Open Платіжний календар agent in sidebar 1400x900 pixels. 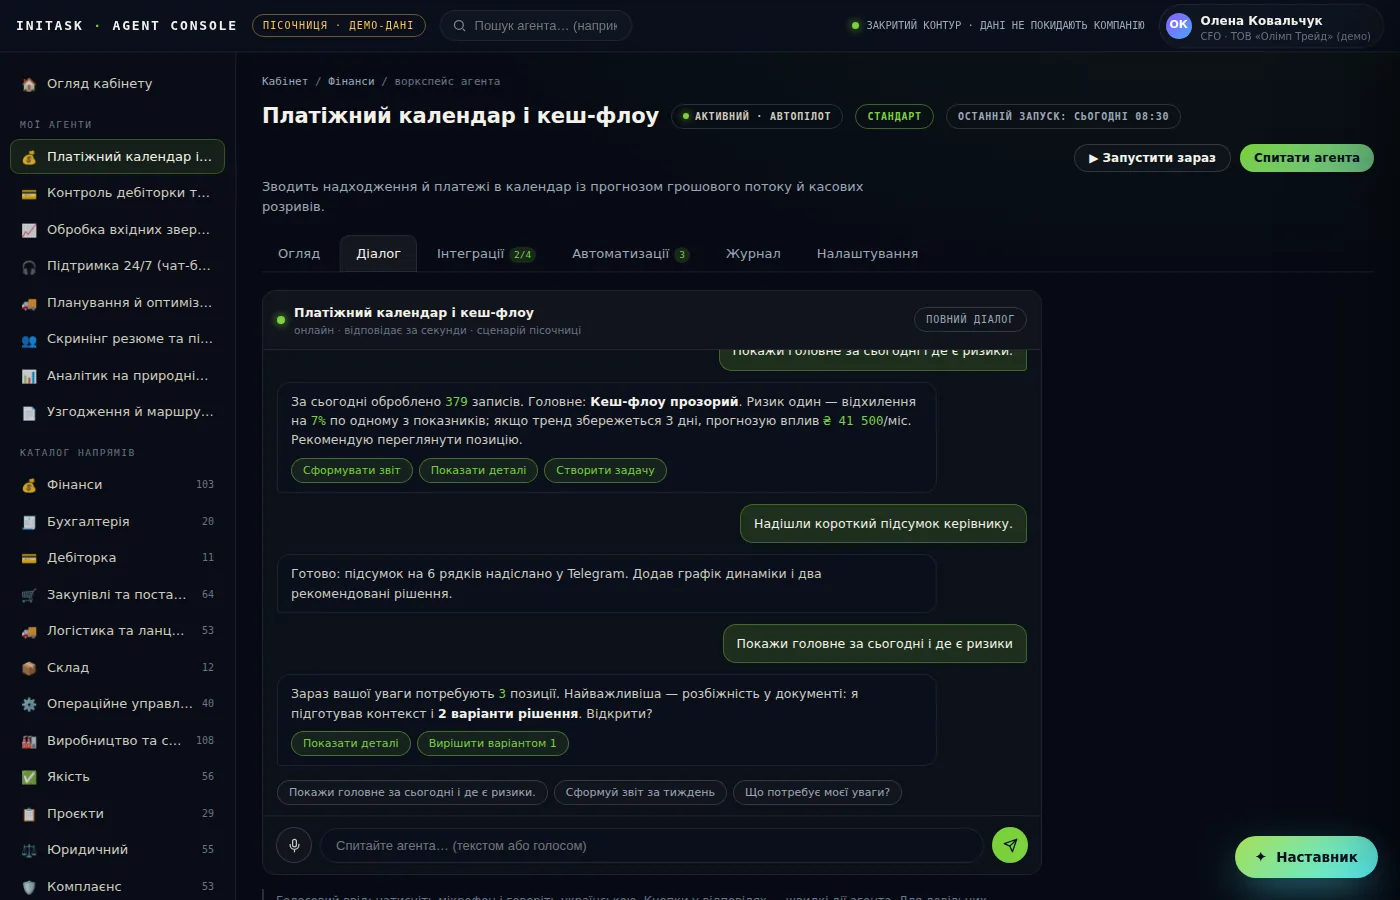tap(118, 157)
